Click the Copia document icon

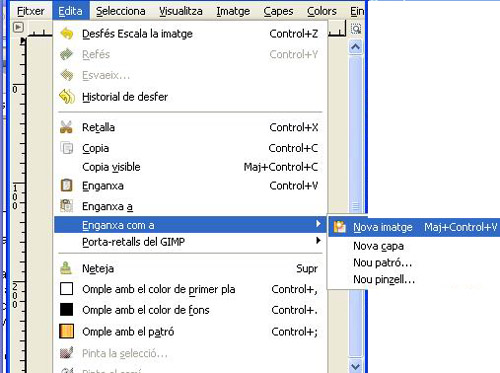[66, 148]
